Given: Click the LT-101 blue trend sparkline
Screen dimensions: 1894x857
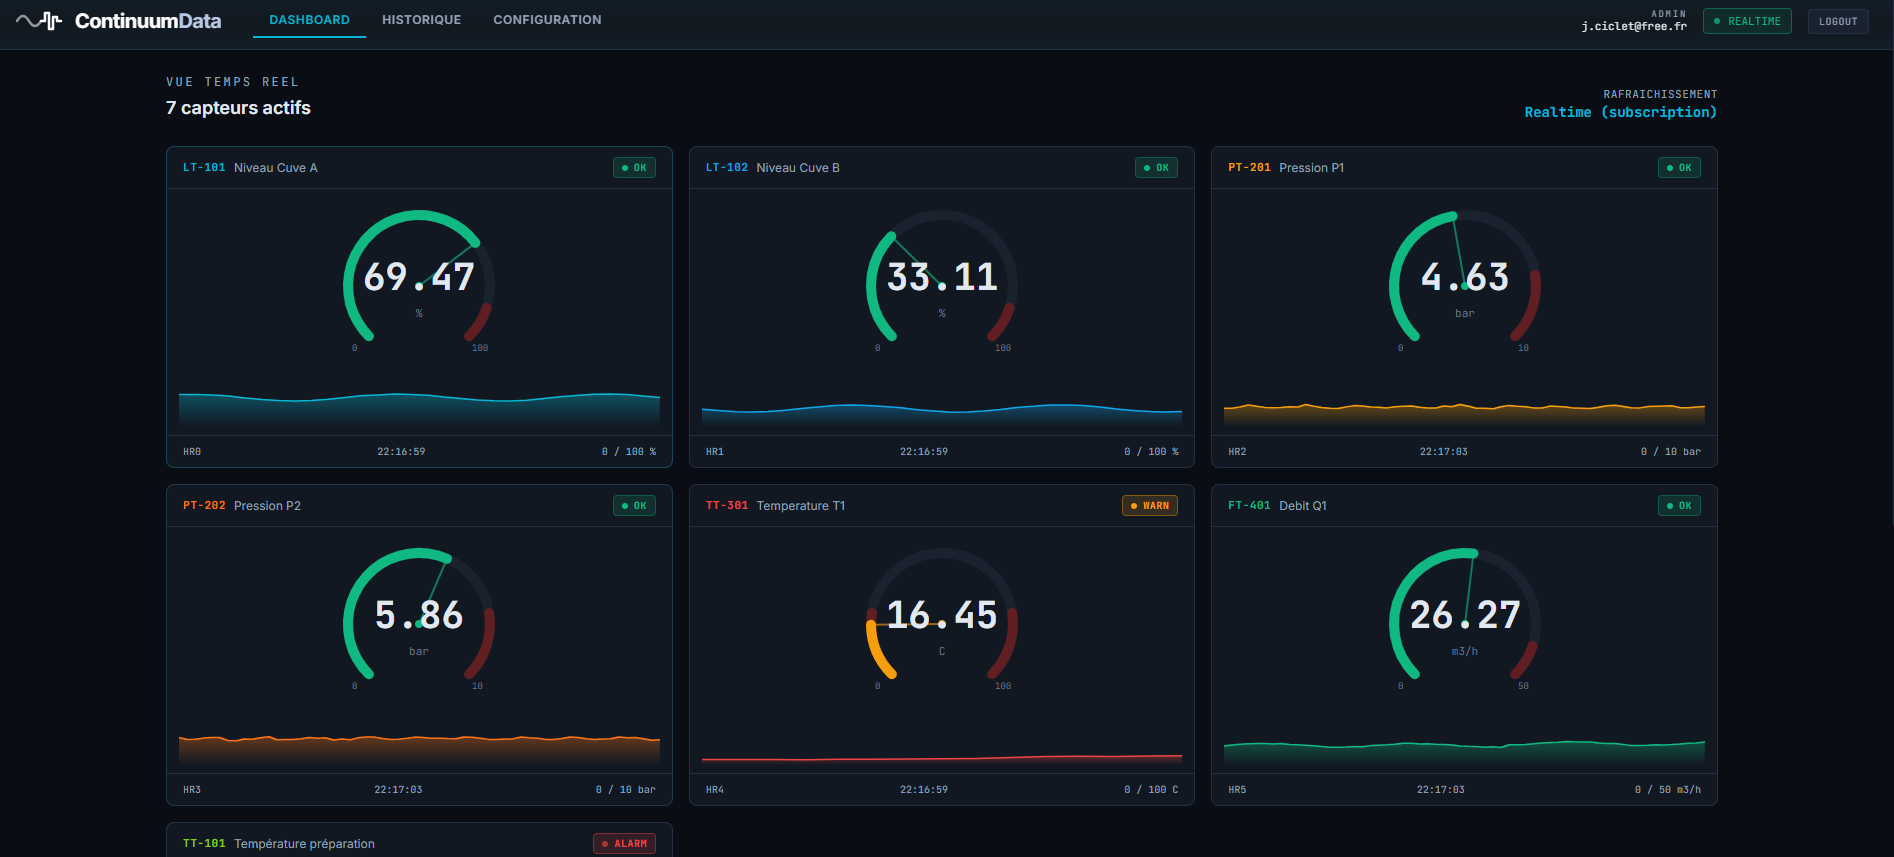Looking at the screenshot, I should pyautogui.click(x=419, y=410).
